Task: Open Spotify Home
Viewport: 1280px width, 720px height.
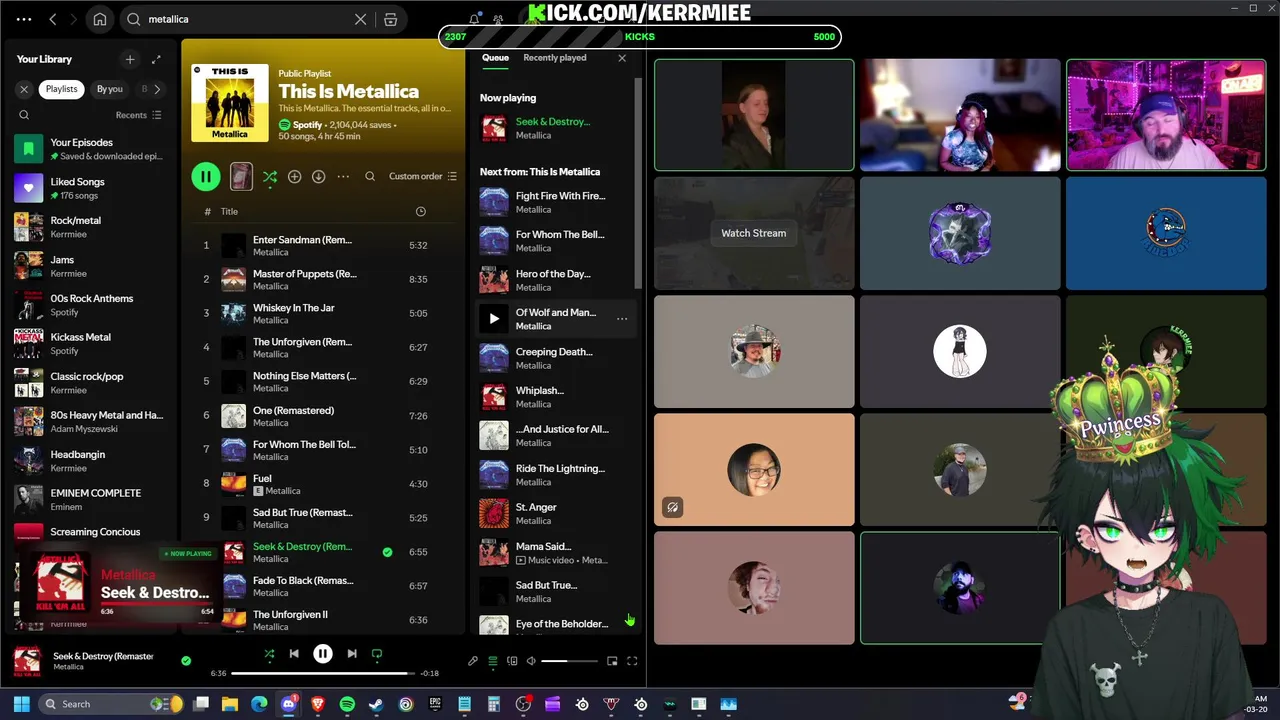Action: click(x=100, y=19)
